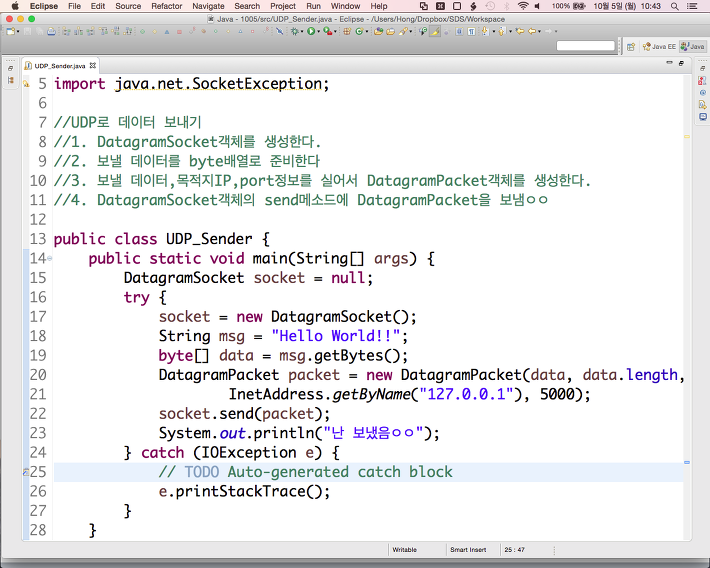Image resolution: width=710 pixels, height=568 pixels.
Task: Open the File menu
Action: pos(74,6)
